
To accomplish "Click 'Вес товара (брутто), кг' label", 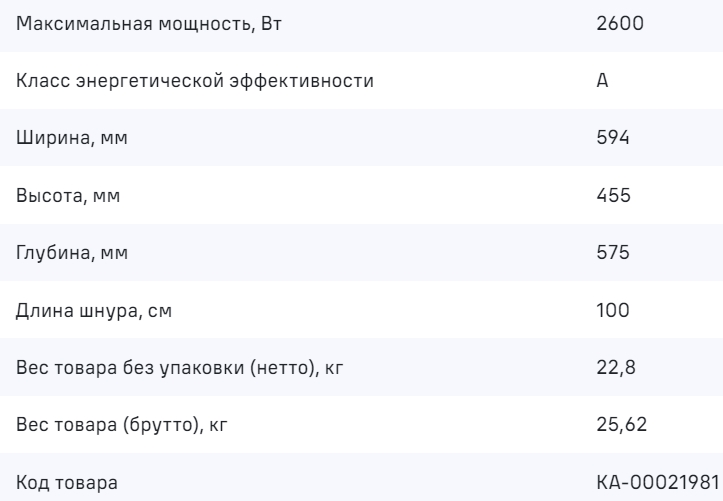I will (129, 426).
